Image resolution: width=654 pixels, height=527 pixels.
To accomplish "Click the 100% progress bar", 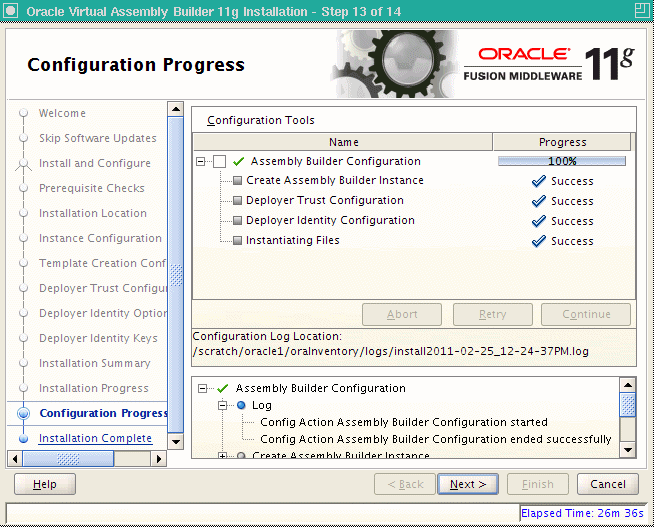I will coord(562,161).
